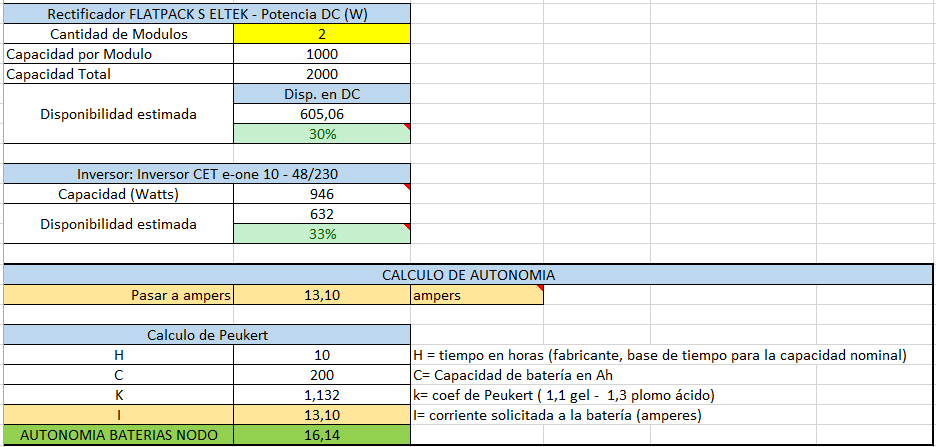Screen dimensions: 936x447
Task: Click the H value cell showing 10
Action: [322, 355]
